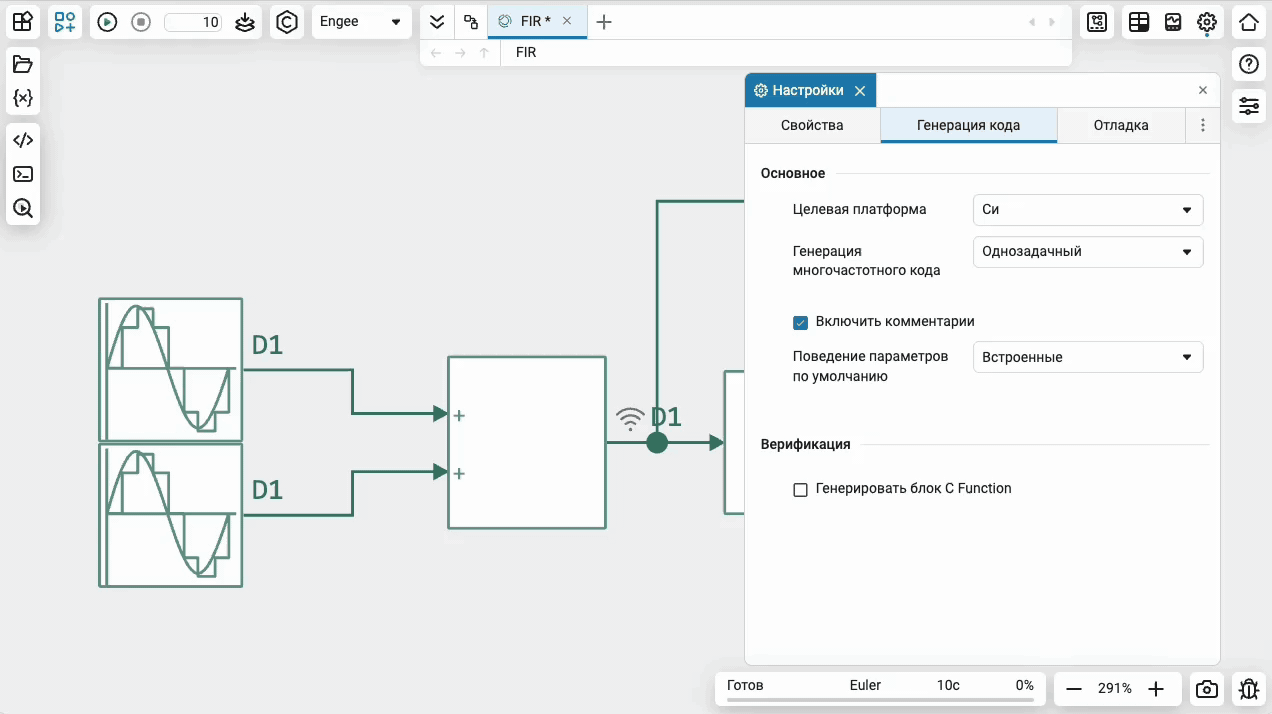
Task: Close the Настройки tab
Action: pos(860,90)
